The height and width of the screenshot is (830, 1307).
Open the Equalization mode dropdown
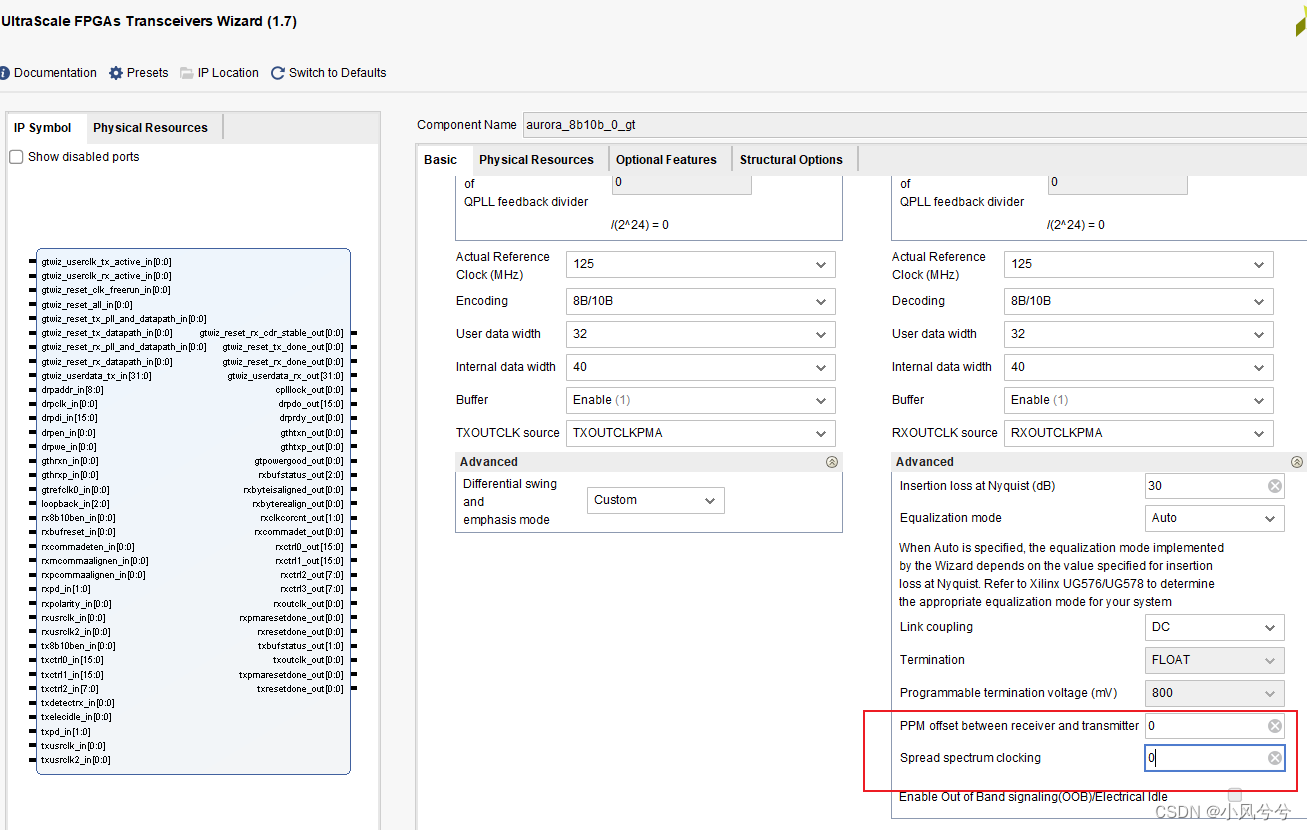tap(1215, 518)
